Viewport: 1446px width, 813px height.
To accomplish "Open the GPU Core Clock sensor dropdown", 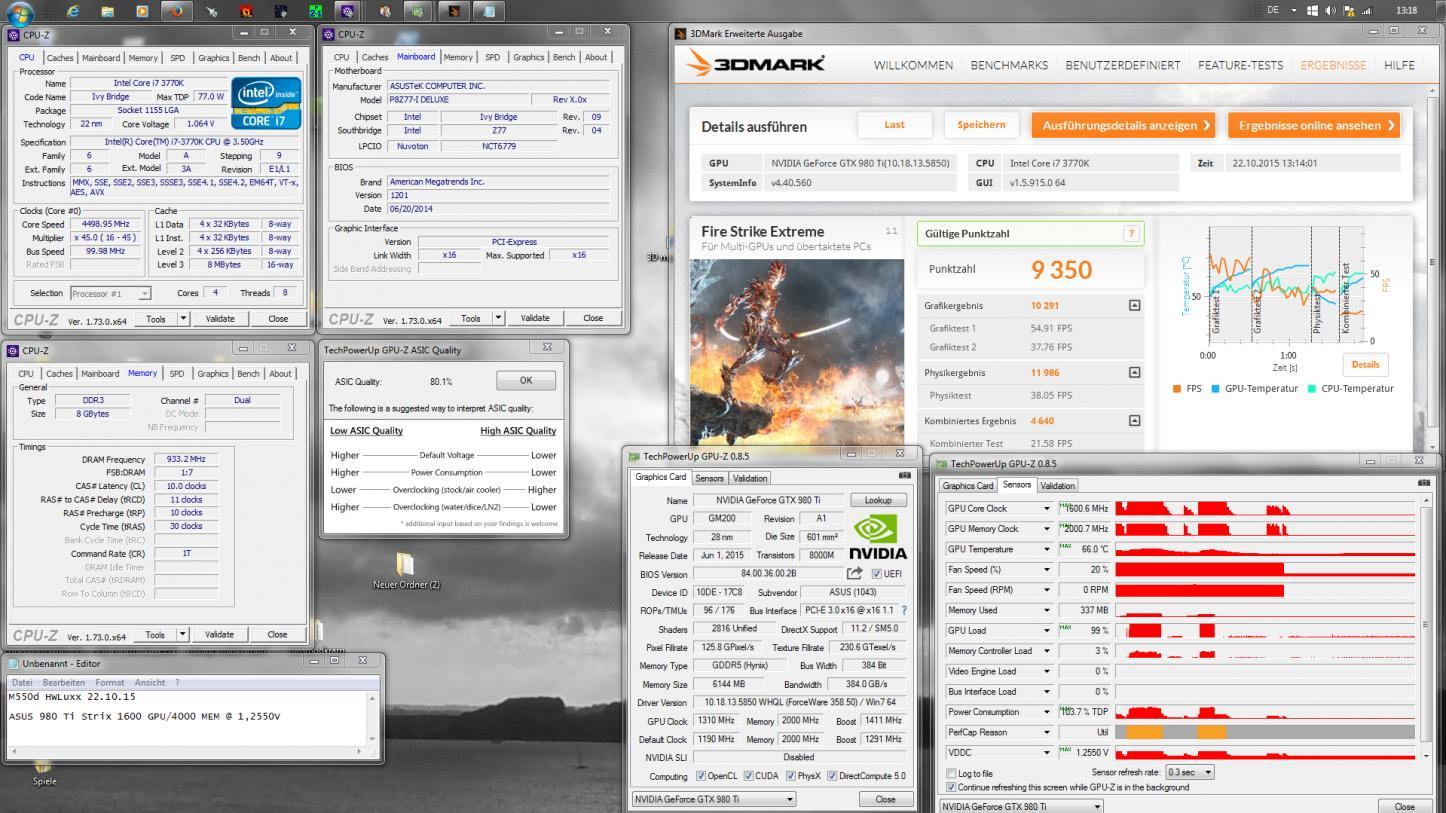I will tap(1047, 508).
